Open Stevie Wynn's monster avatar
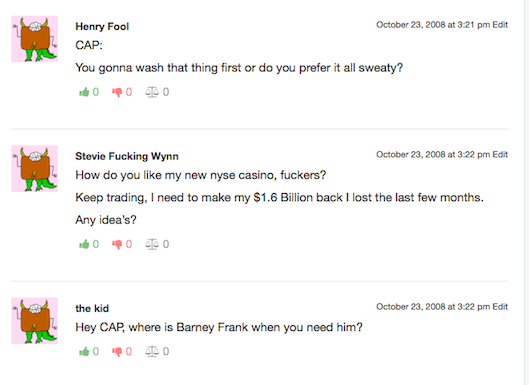529x385 pixels. (34, 168)
